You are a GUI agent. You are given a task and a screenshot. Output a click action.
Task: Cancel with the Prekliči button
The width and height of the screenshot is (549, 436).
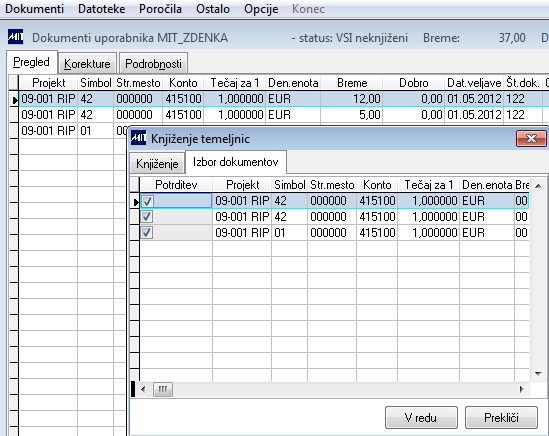(501, 417)
